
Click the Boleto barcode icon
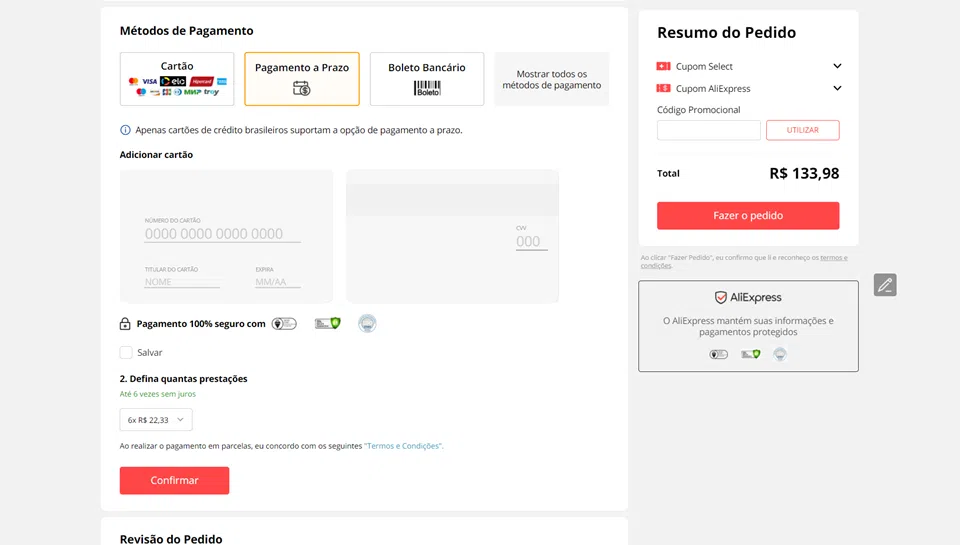(427, 88)
